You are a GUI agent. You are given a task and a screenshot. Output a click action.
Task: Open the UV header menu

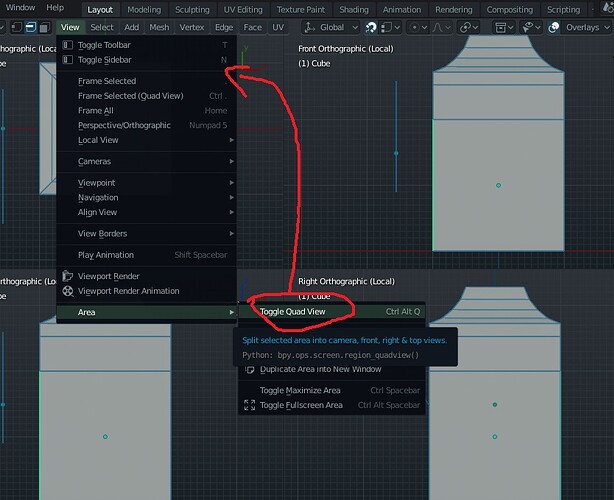tap(278, 27)
